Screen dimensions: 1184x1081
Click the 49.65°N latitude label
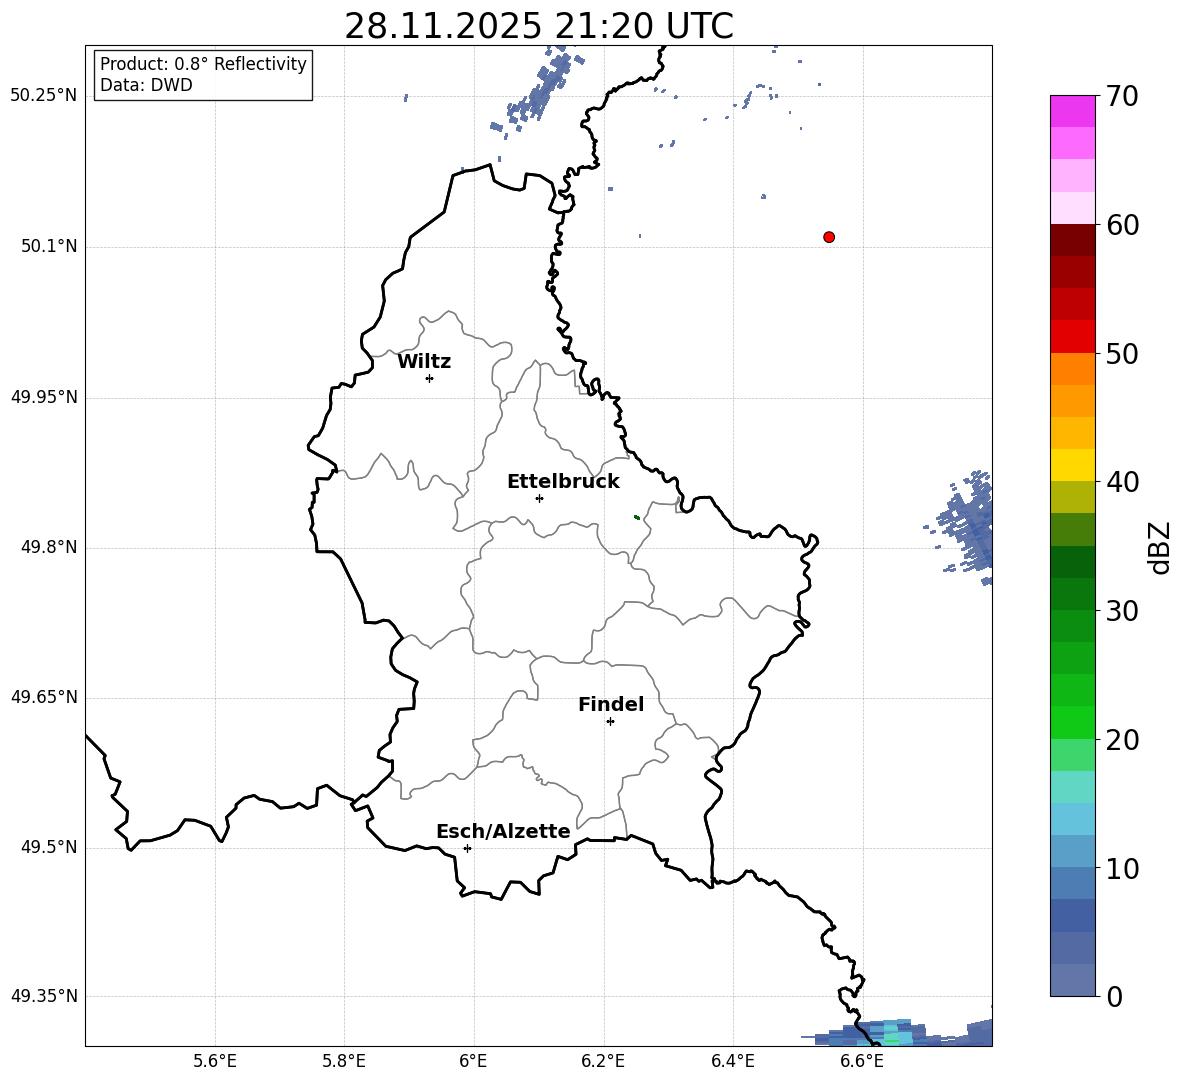[44, 696]
